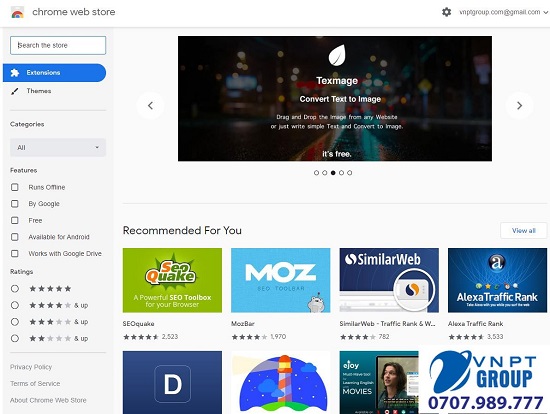
Task: Click the Chrome Web Store logo icon
Action: 17,12
